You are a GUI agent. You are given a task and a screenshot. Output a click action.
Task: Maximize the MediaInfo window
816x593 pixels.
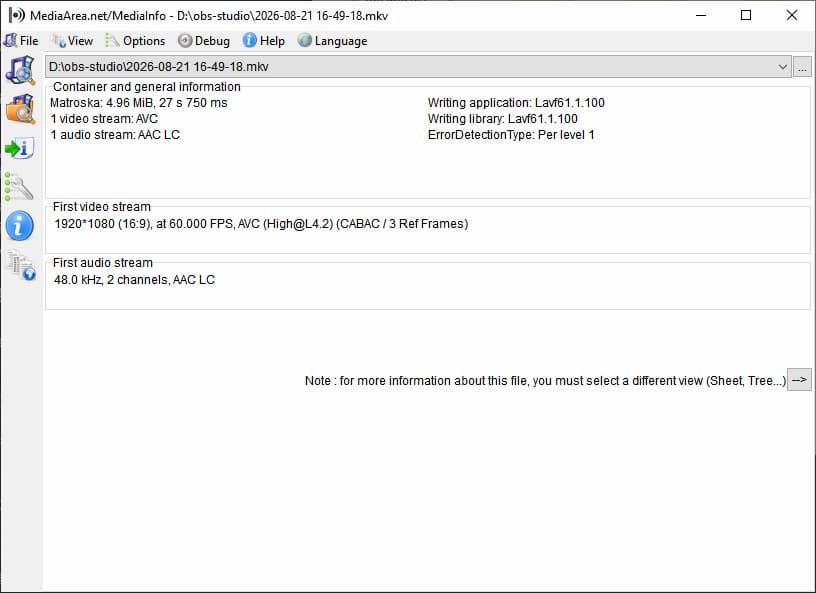tap(746, 15)
